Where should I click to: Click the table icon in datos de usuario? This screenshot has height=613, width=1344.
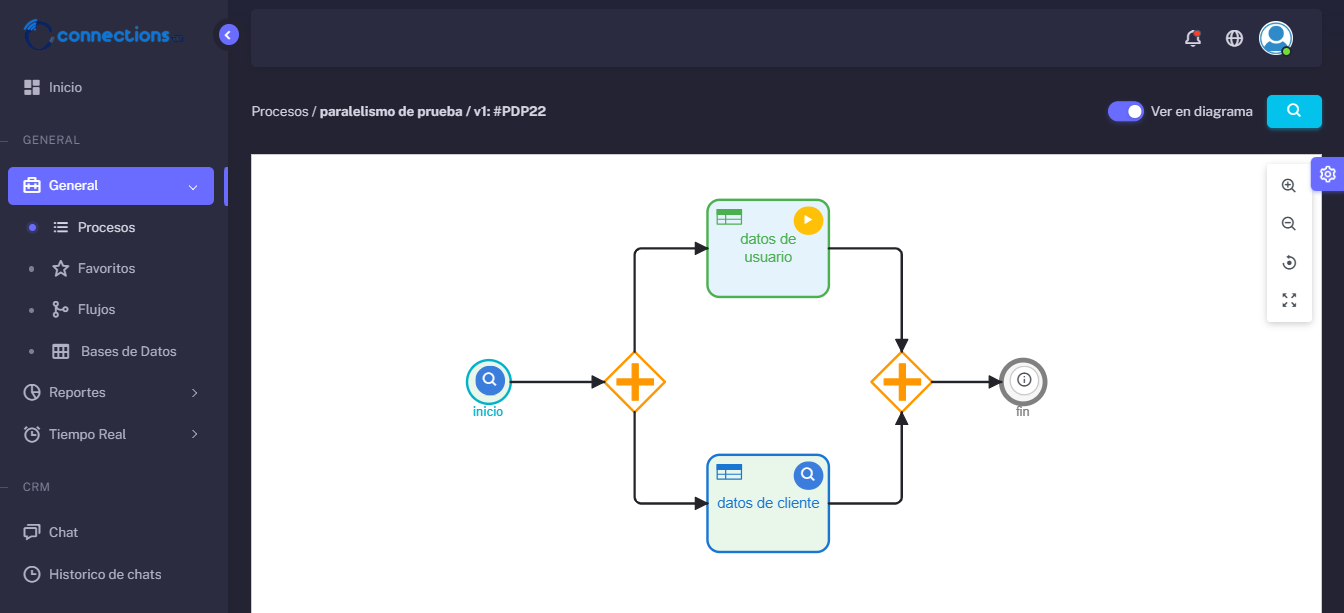coord(729,217)
